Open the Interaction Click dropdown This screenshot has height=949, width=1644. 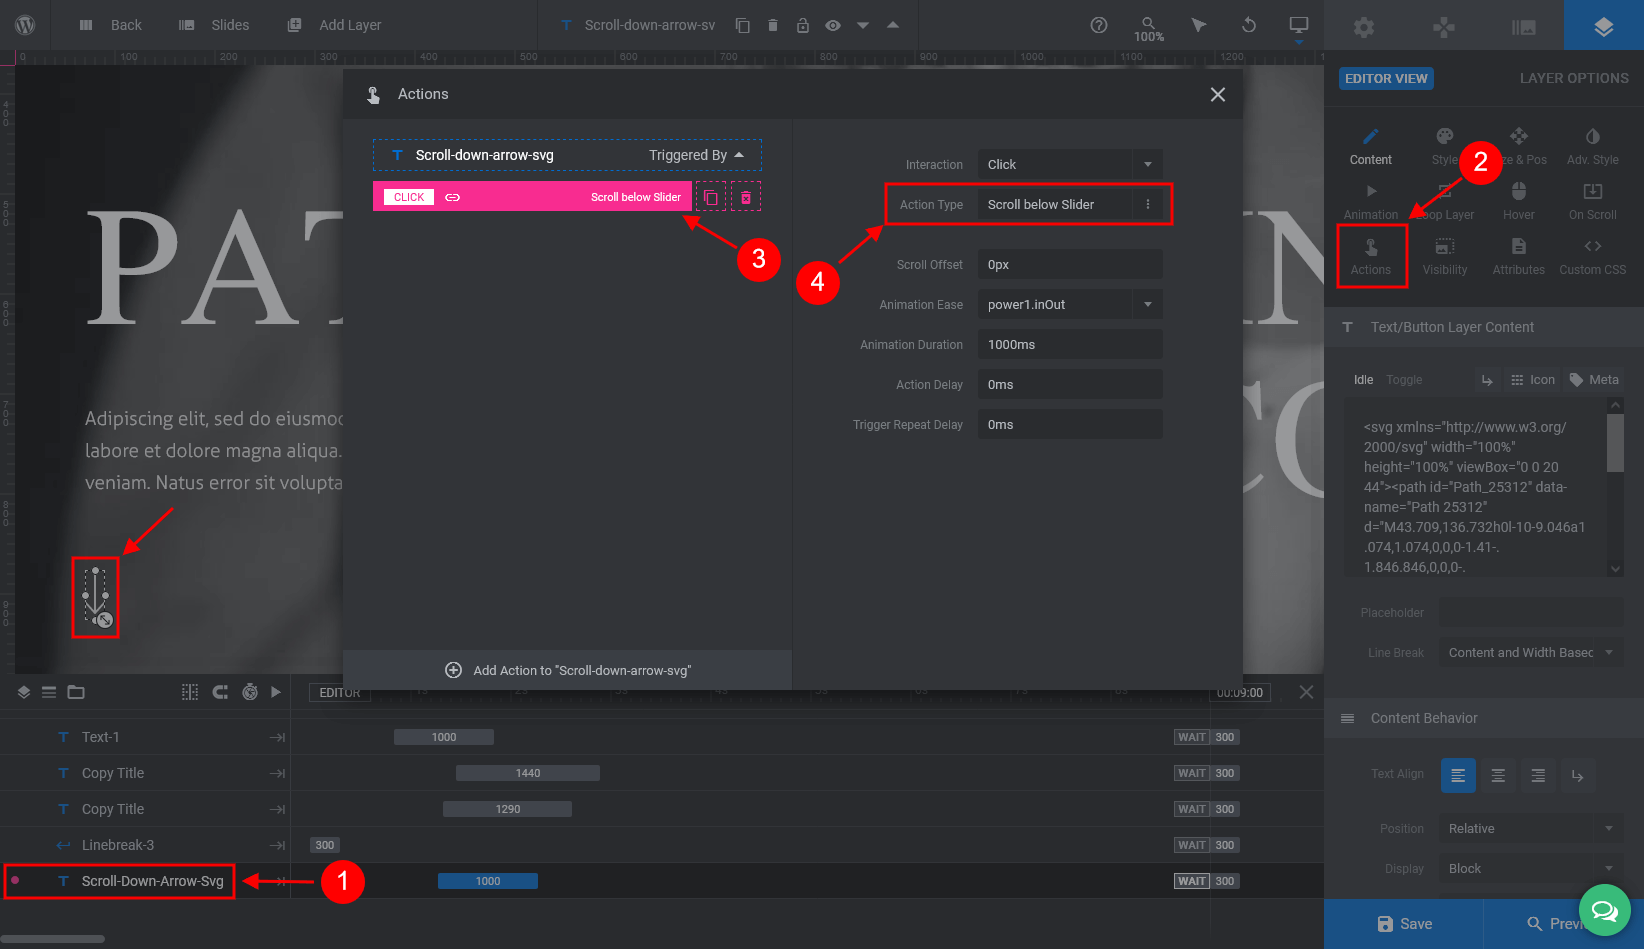[1070, 164]
